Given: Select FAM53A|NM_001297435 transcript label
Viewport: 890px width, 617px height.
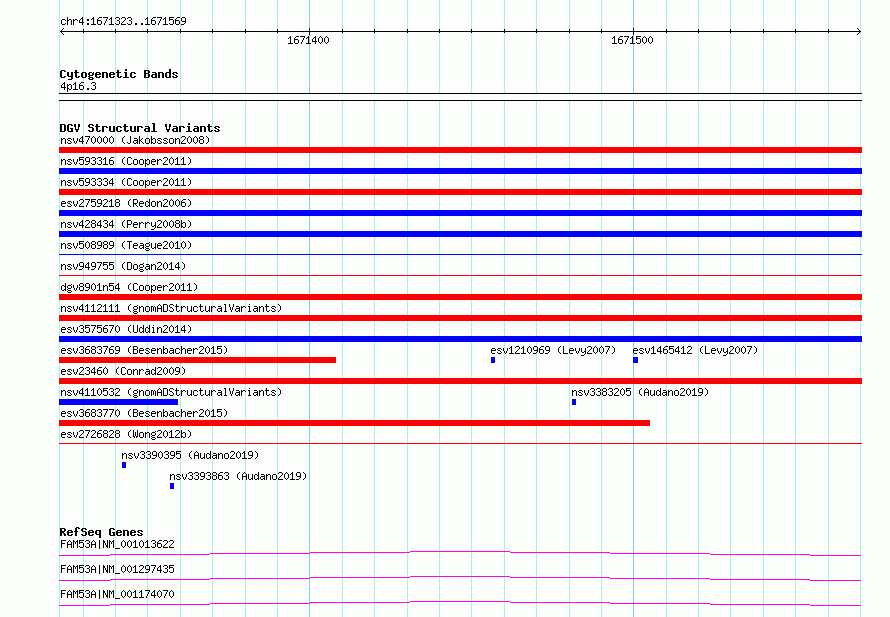Looking at the screenshot, I should (117, 569).
